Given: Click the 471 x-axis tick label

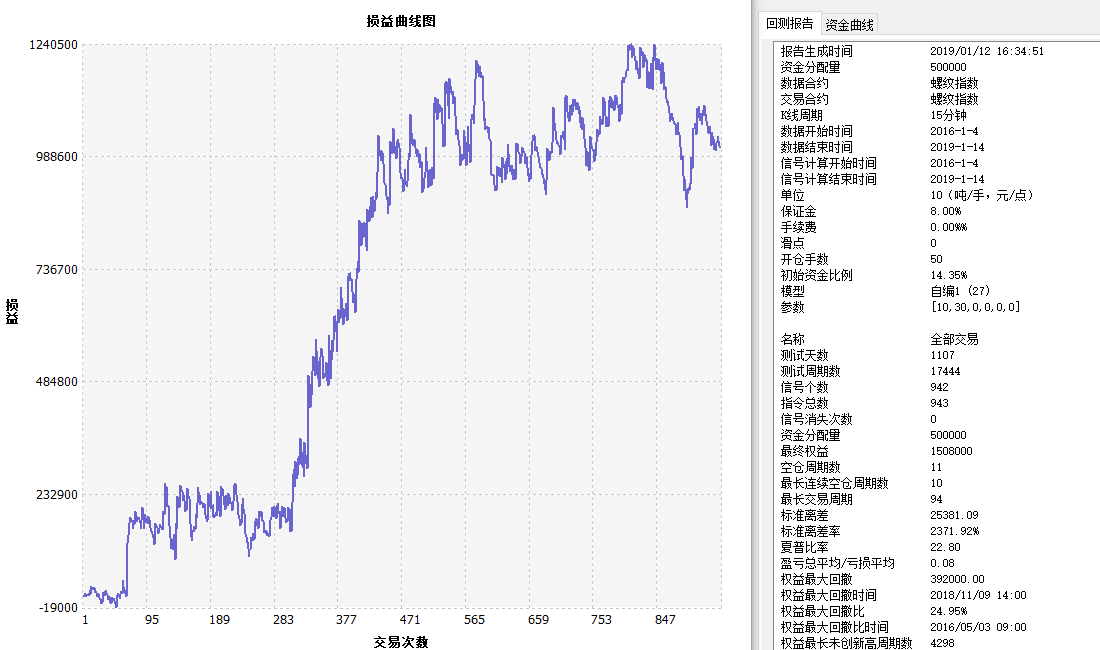Looking at the screenshot, I should click(x=410, y=620).
